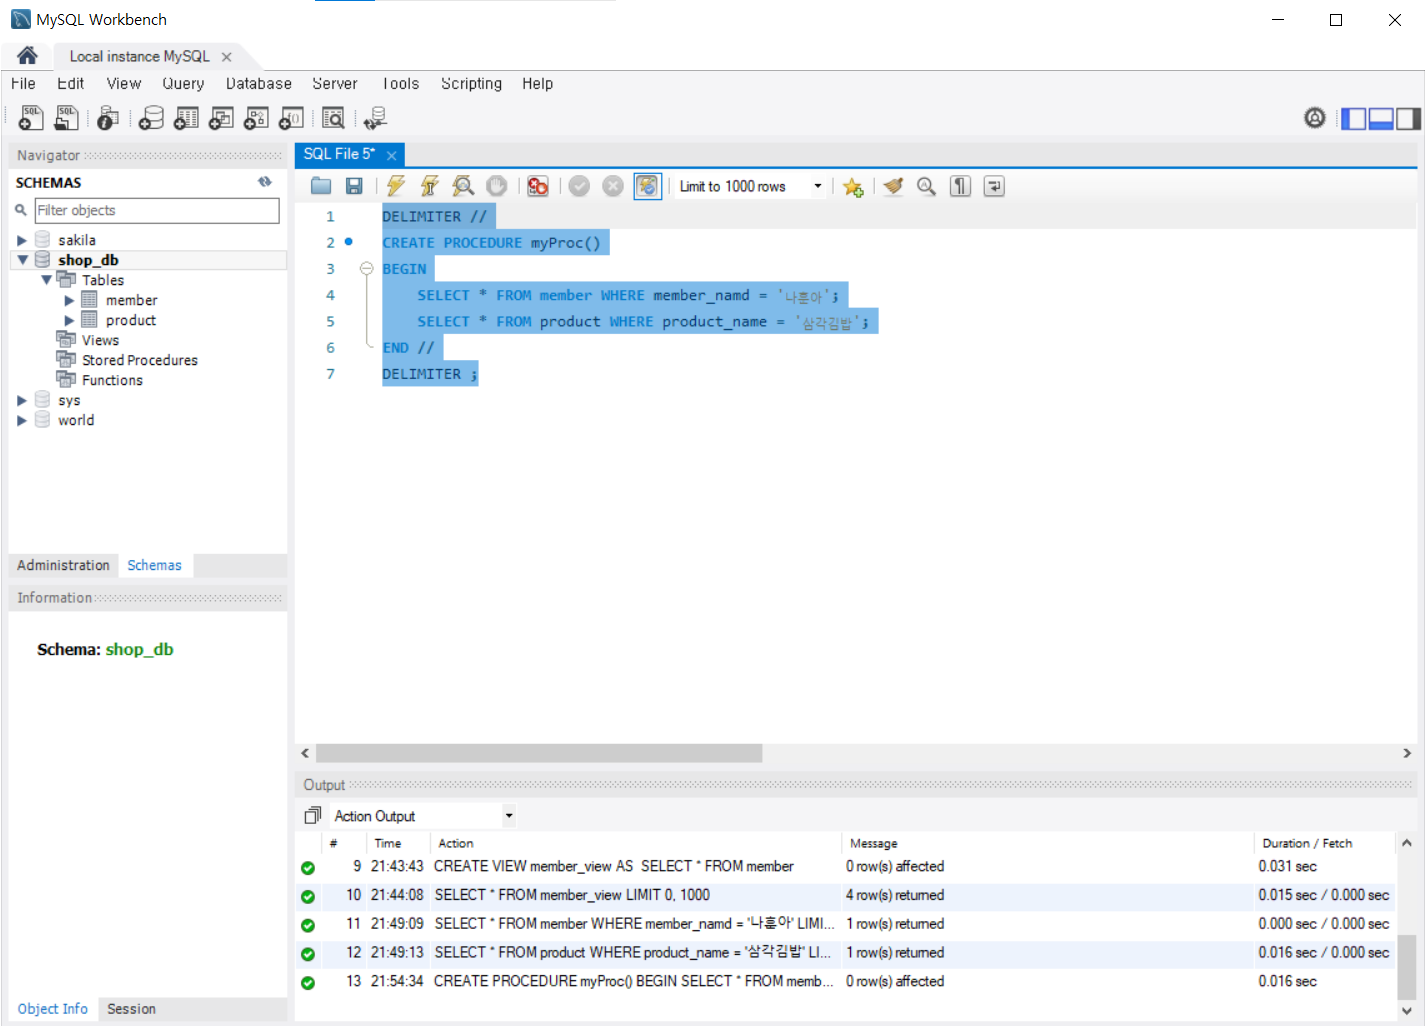
Task: Collapse the Tables node
Action: (46, 280)
